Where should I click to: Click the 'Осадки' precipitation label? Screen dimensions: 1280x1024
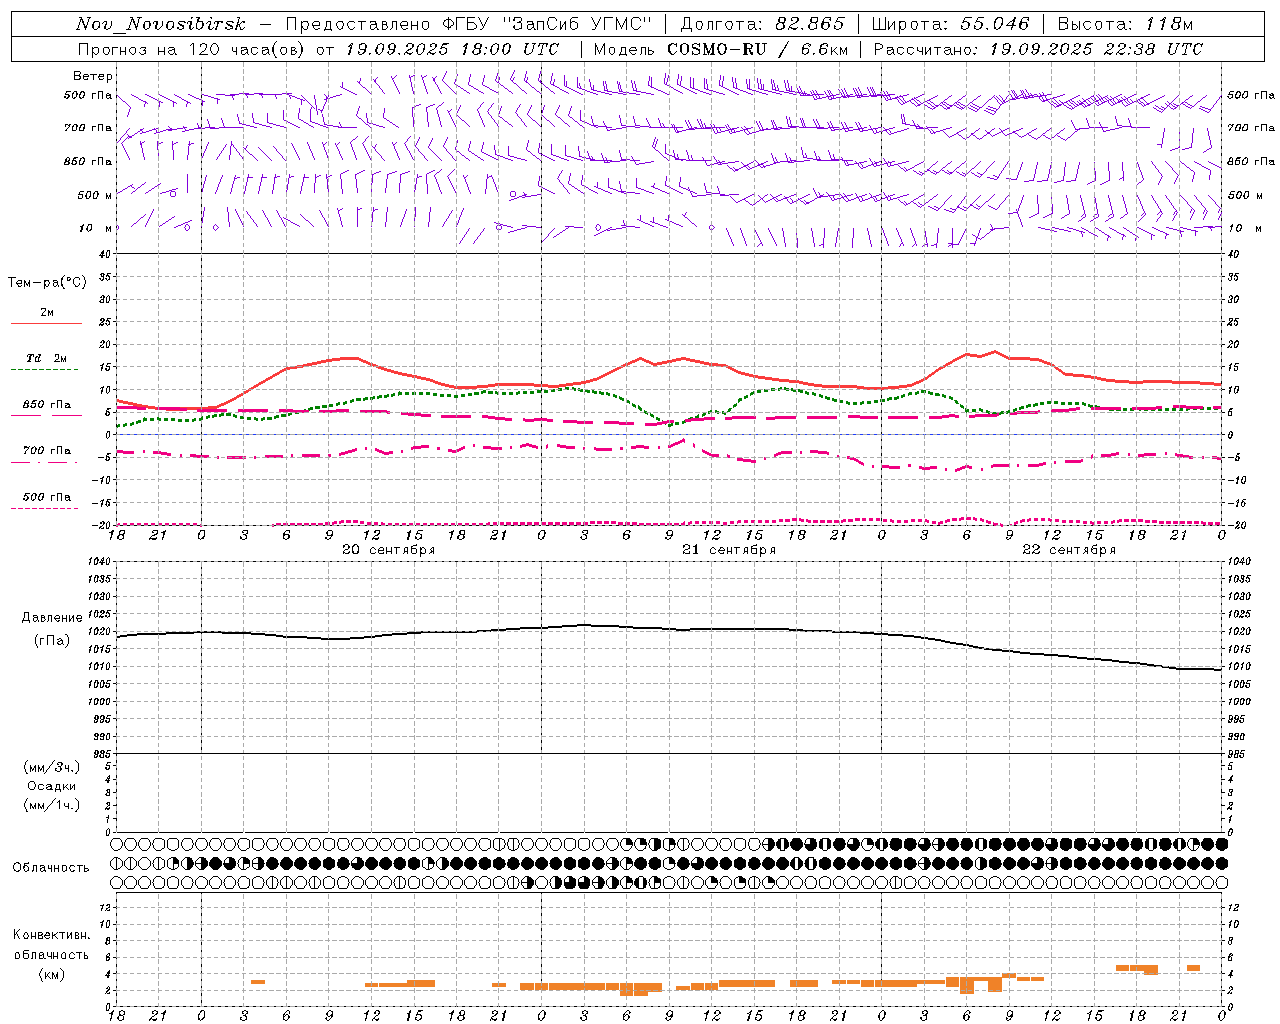pyautogui.click(x=52, y=786)
